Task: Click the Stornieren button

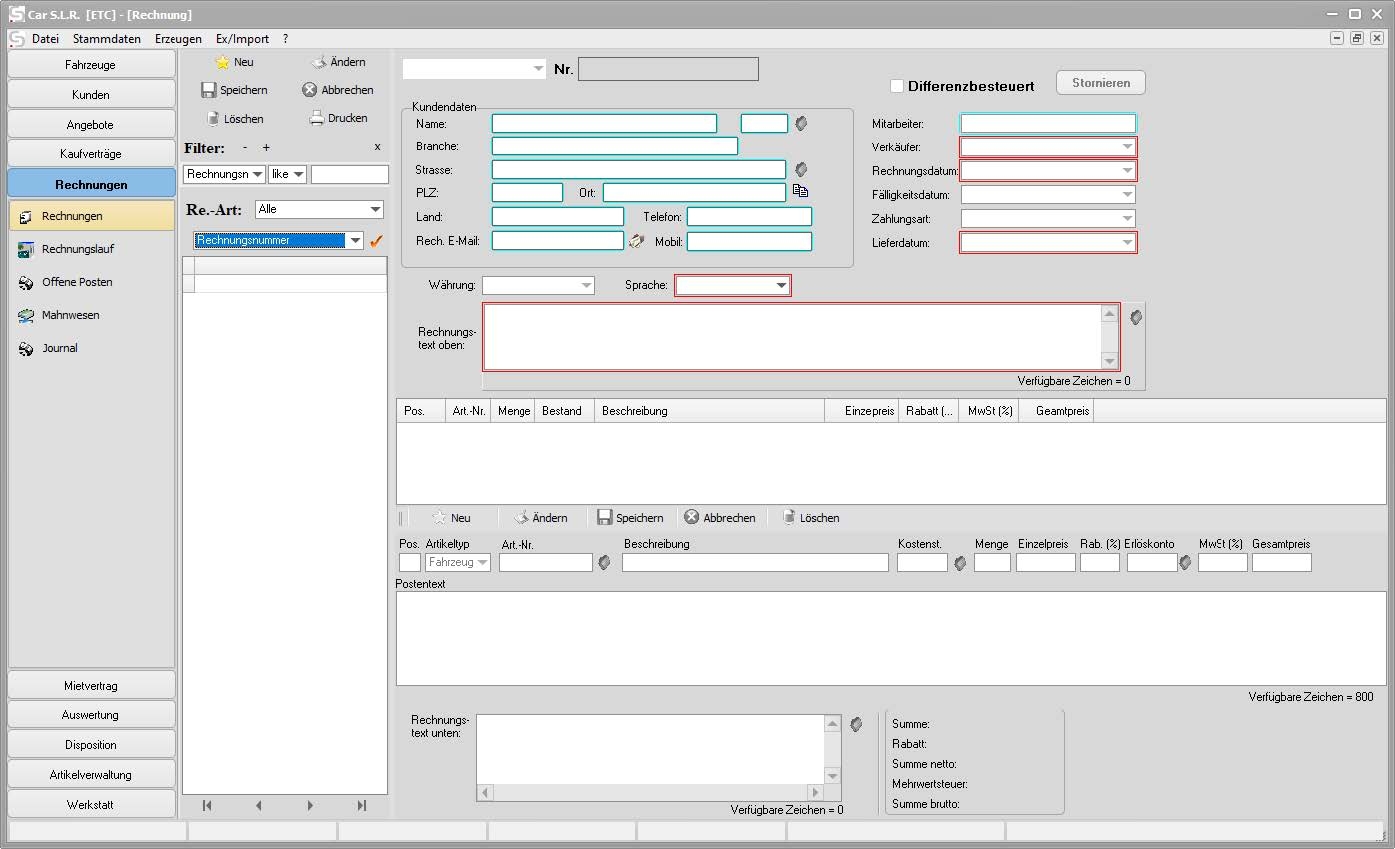Action: (x=1100, y=83)
